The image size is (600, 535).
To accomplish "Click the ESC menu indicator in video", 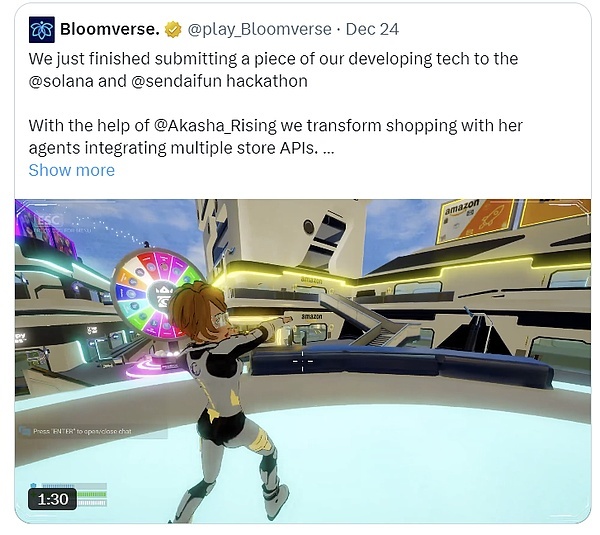I will click(49, 220).
